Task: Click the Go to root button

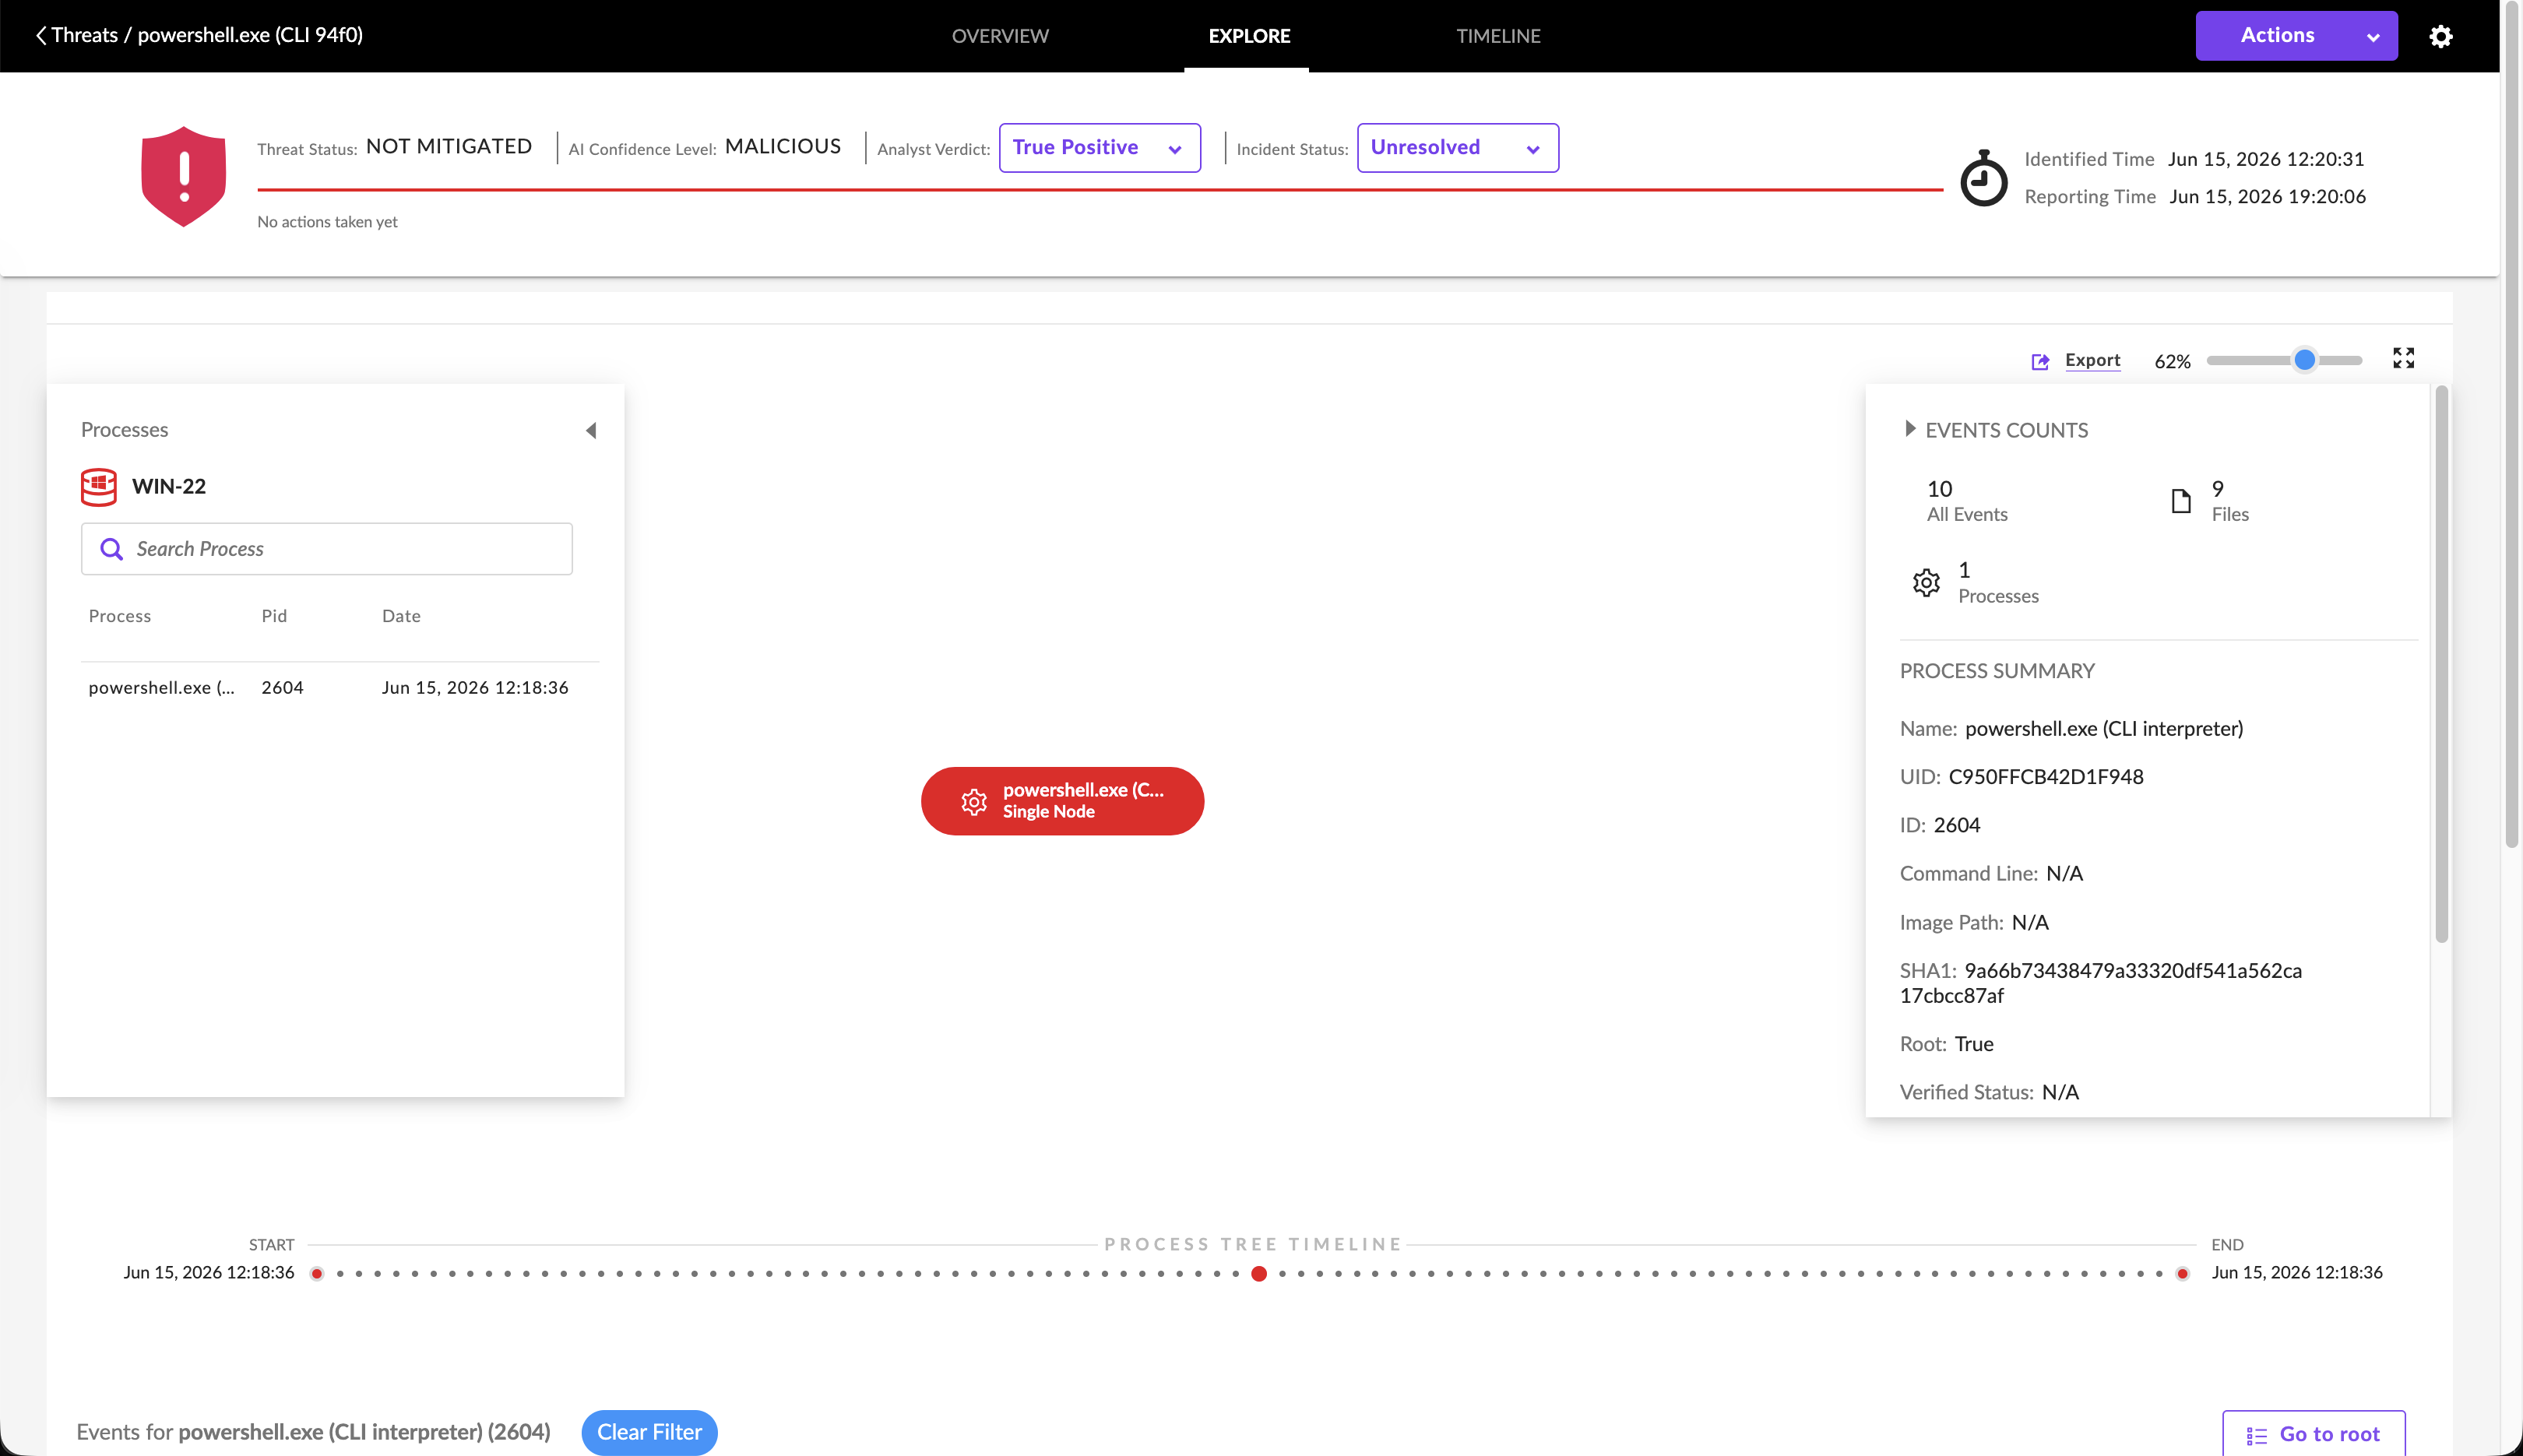Action: [x=2313, y=1434]
